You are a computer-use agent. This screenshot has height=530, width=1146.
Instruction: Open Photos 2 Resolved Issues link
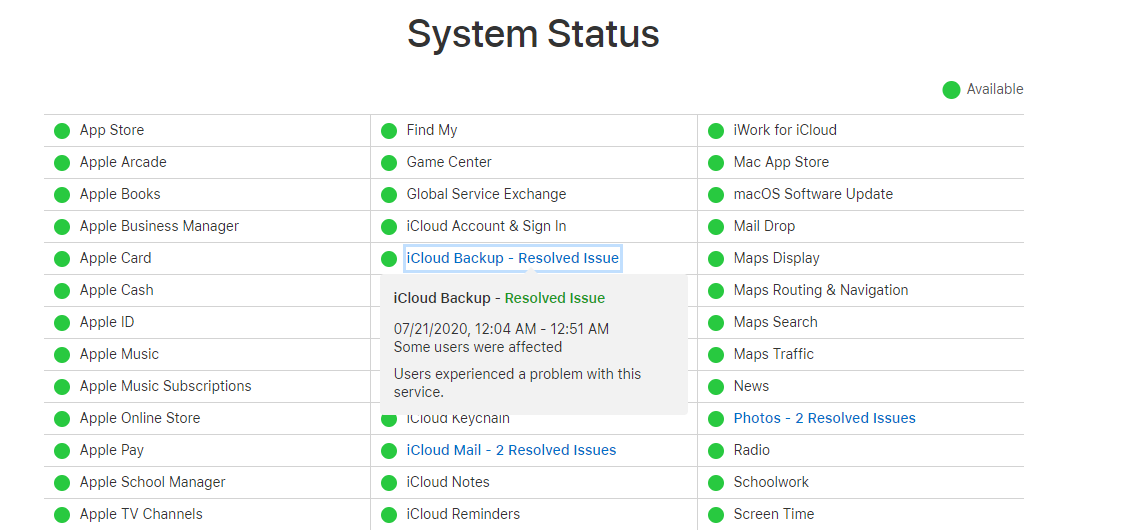824,418
